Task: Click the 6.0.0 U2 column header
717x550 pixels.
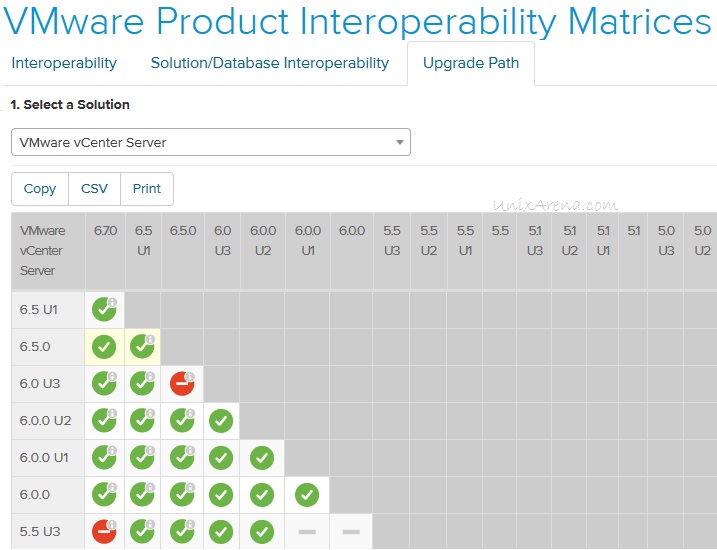Action: (x=263, y=251)
